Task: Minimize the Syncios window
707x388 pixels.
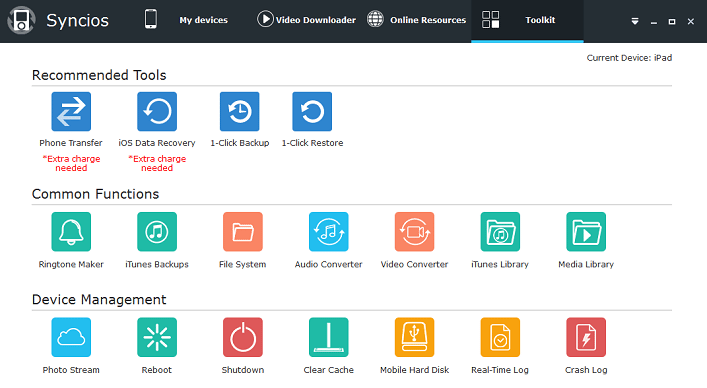Action: [x=654, y=22]
